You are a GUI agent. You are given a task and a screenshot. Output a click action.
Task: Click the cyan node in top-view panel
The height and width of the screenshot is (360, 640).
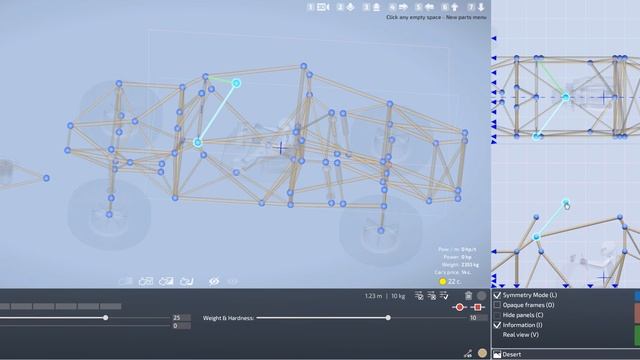tap(565, 97)
